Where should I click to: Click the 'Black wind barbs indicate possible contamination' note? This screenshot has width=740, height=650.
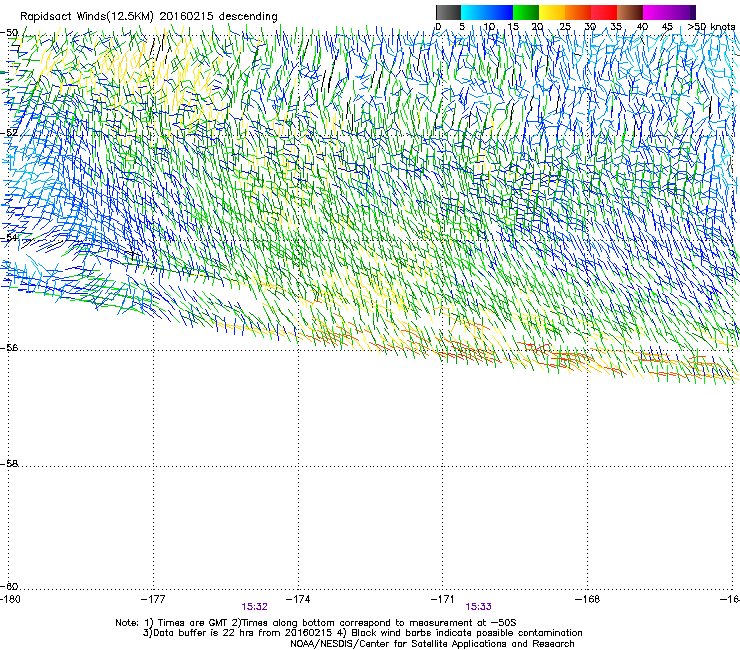(x=460, y=633)
